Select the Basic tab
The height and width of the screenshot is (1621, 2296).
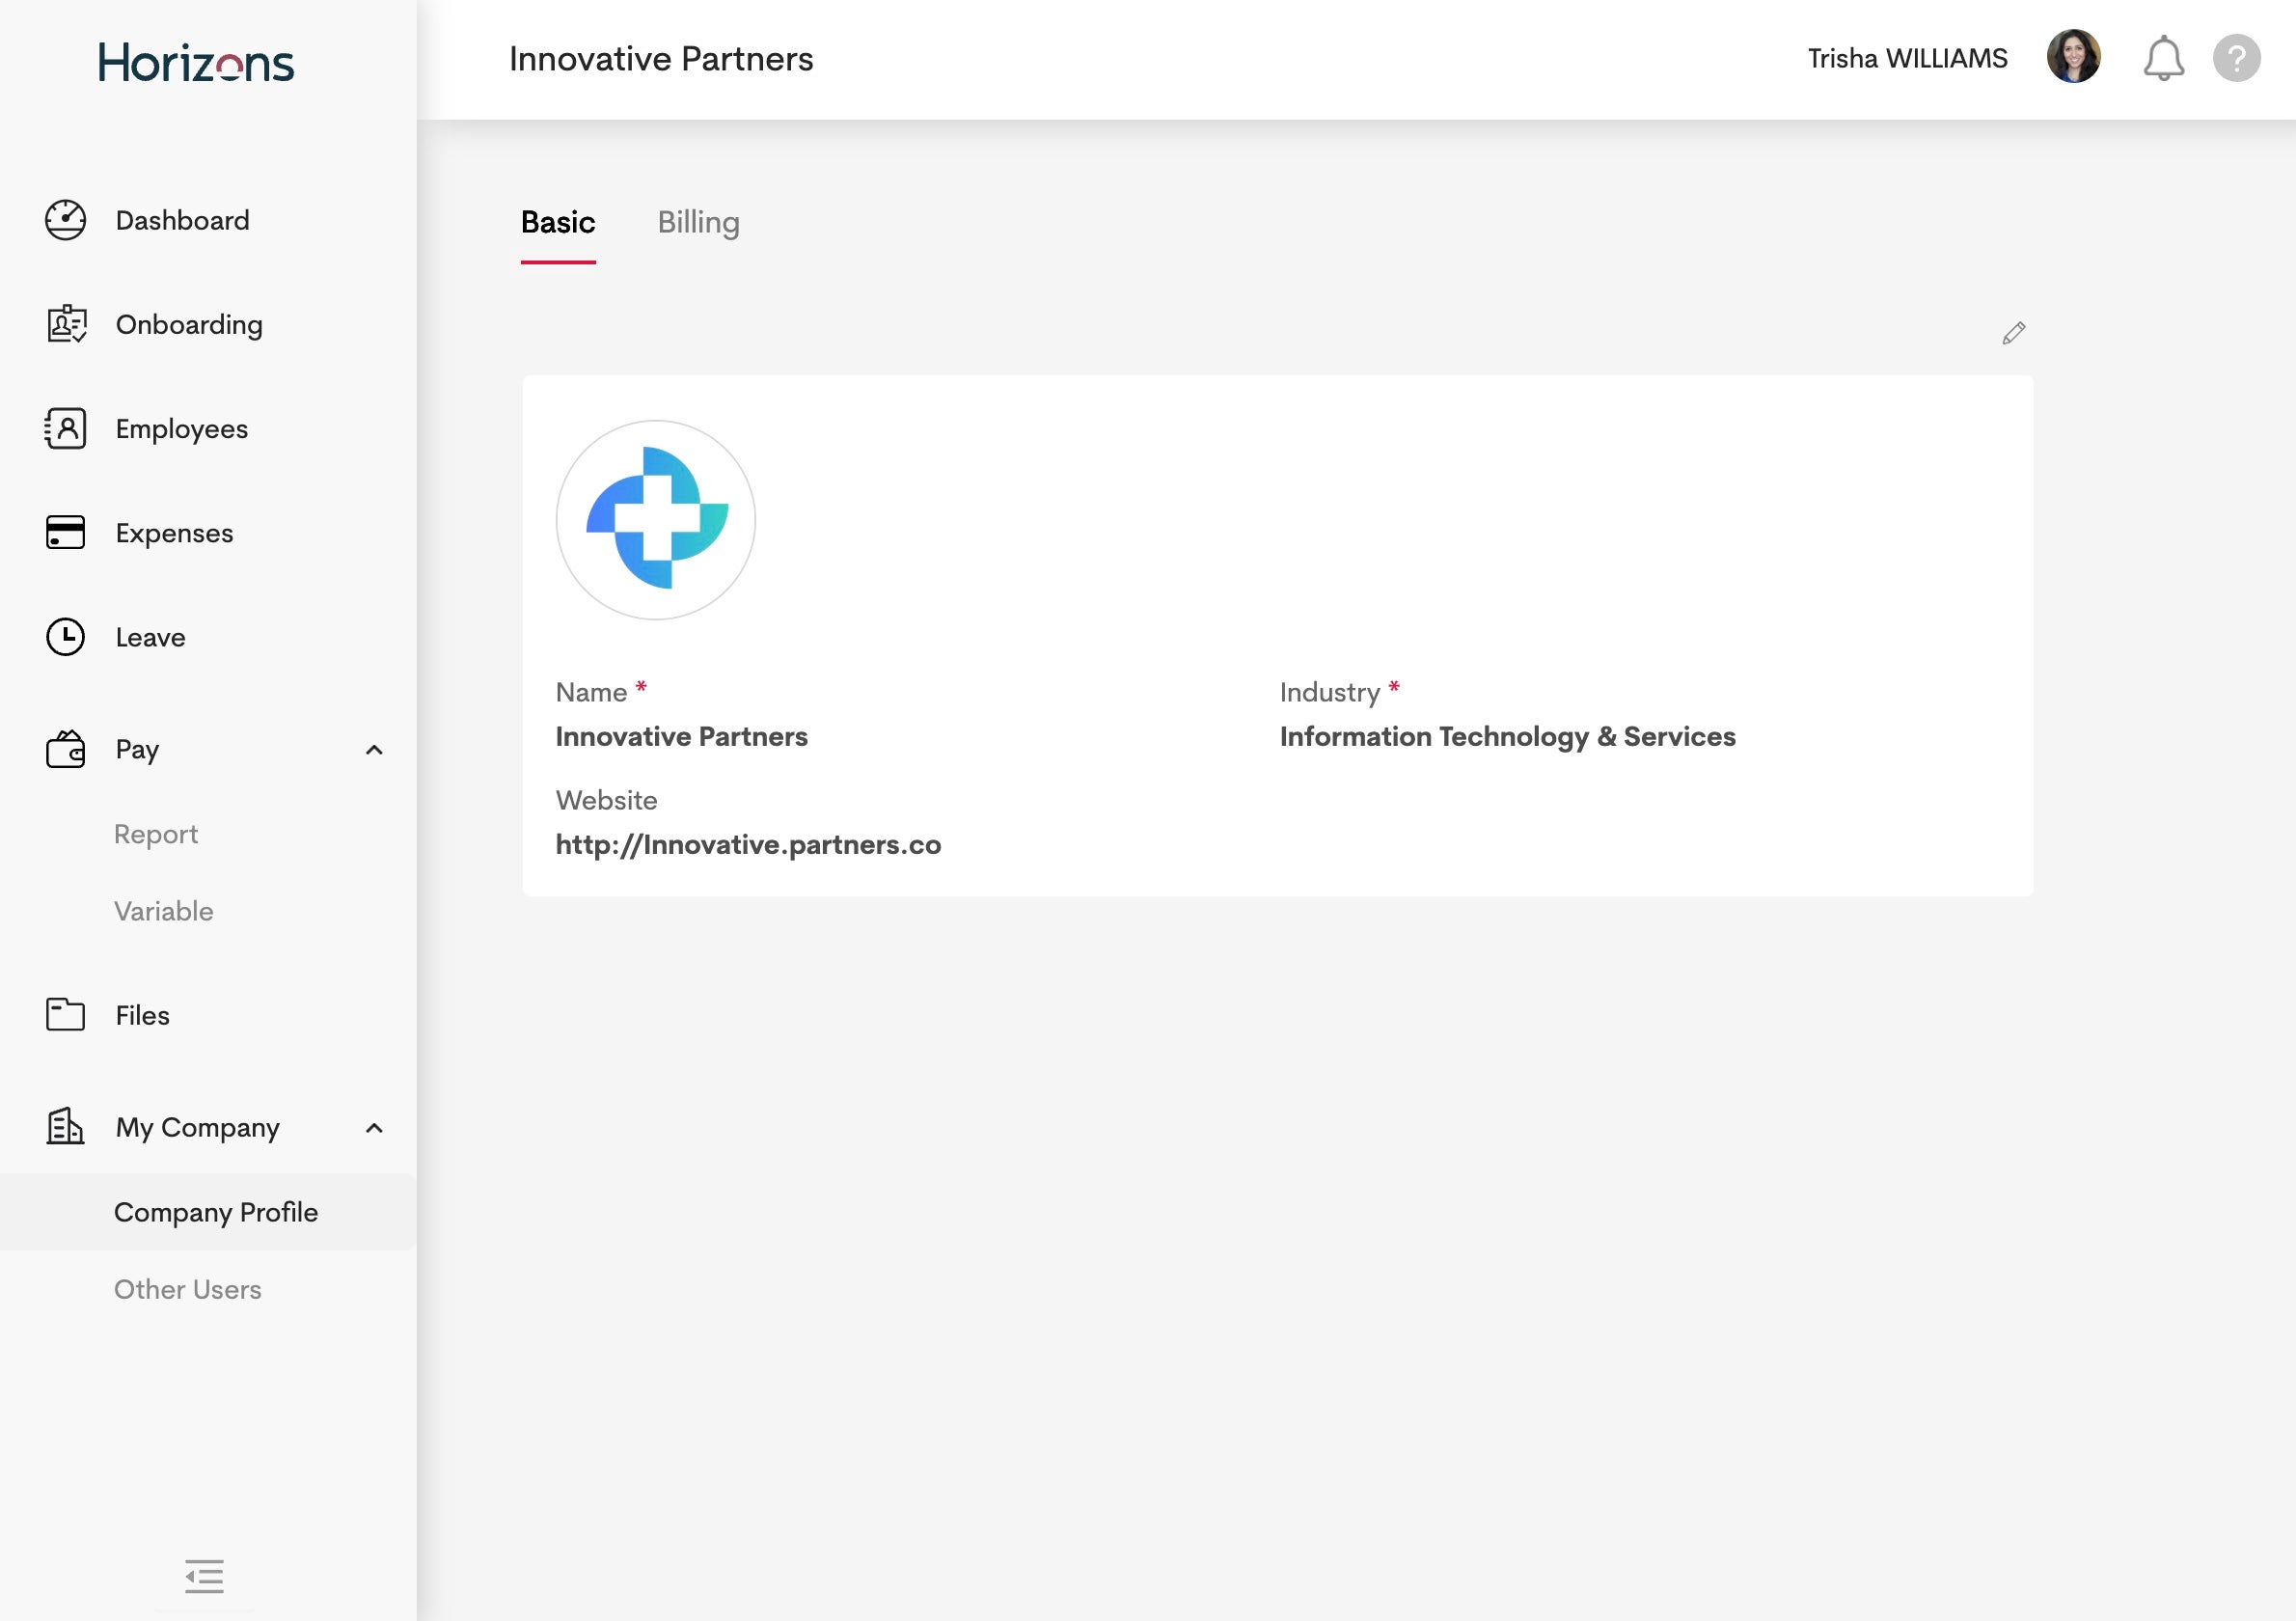tap(557, 222)
